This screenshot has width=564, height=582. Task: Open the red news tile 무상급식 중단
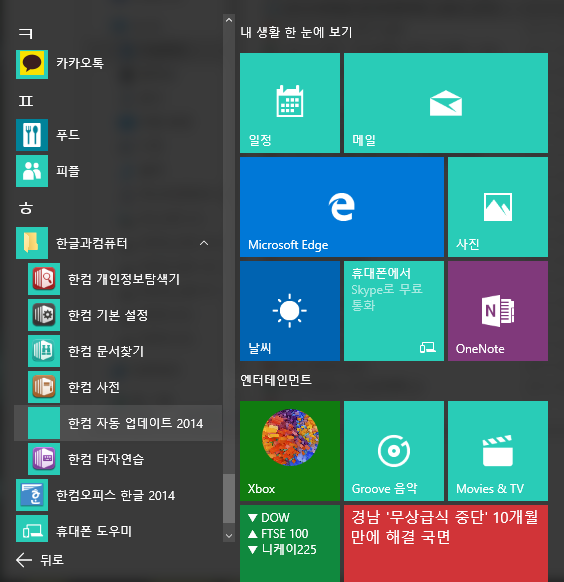coord(446,543)
